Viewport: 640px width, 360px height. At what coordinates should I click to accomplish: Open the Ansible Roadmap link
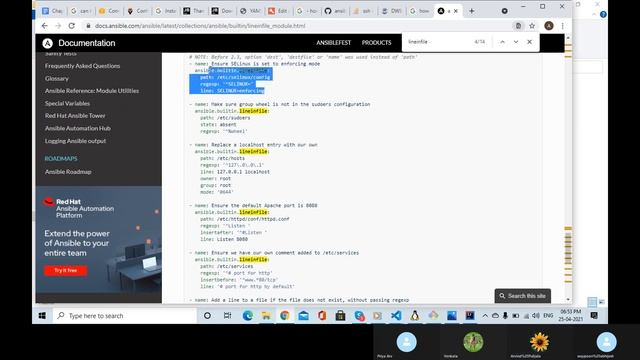click(68, 172)
